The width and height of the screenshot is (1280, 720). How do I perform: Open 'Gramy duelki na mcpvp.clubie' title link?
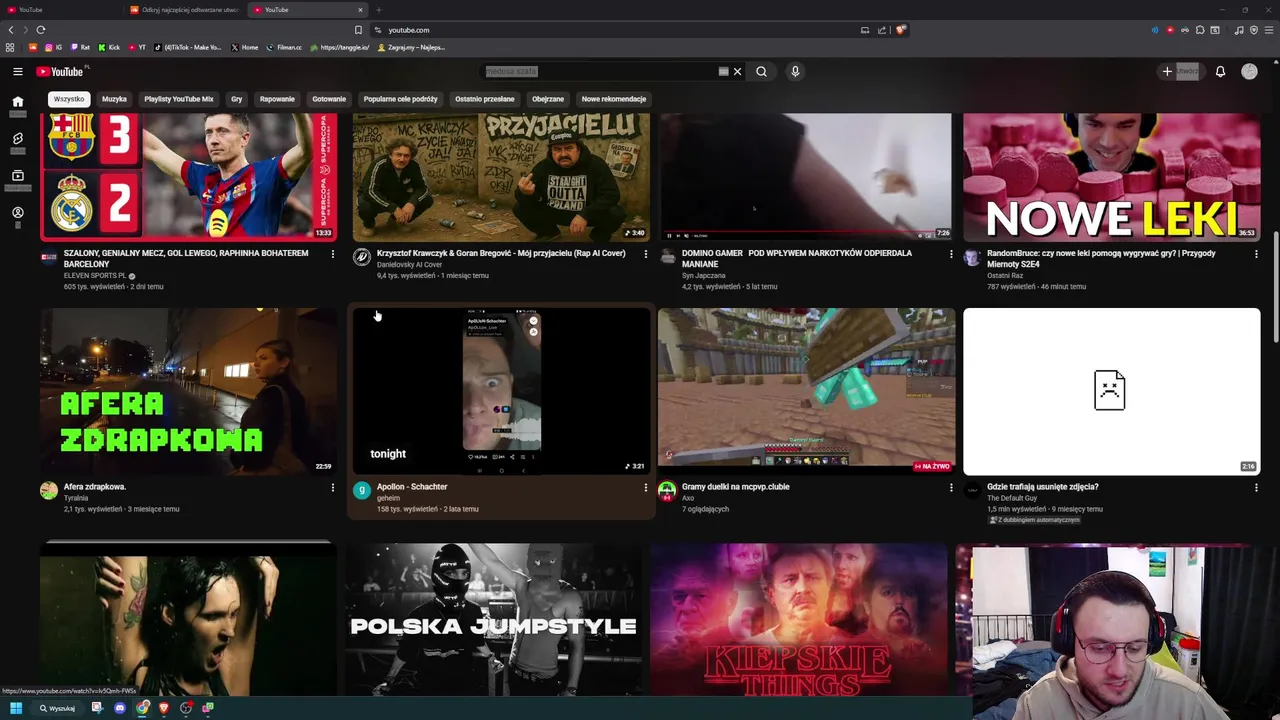(735, 487)
